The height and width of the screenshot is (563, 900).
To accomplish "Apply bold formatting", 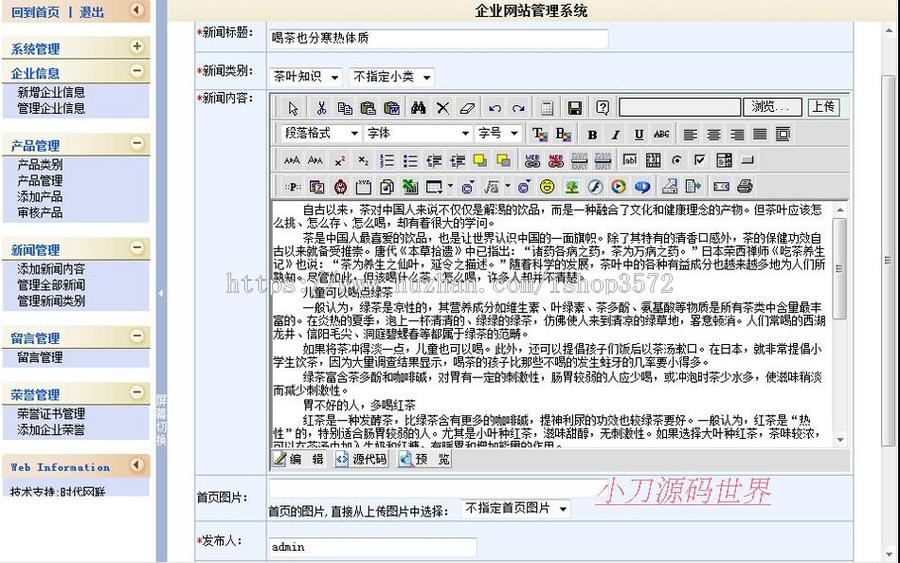I will pos(592,135).
